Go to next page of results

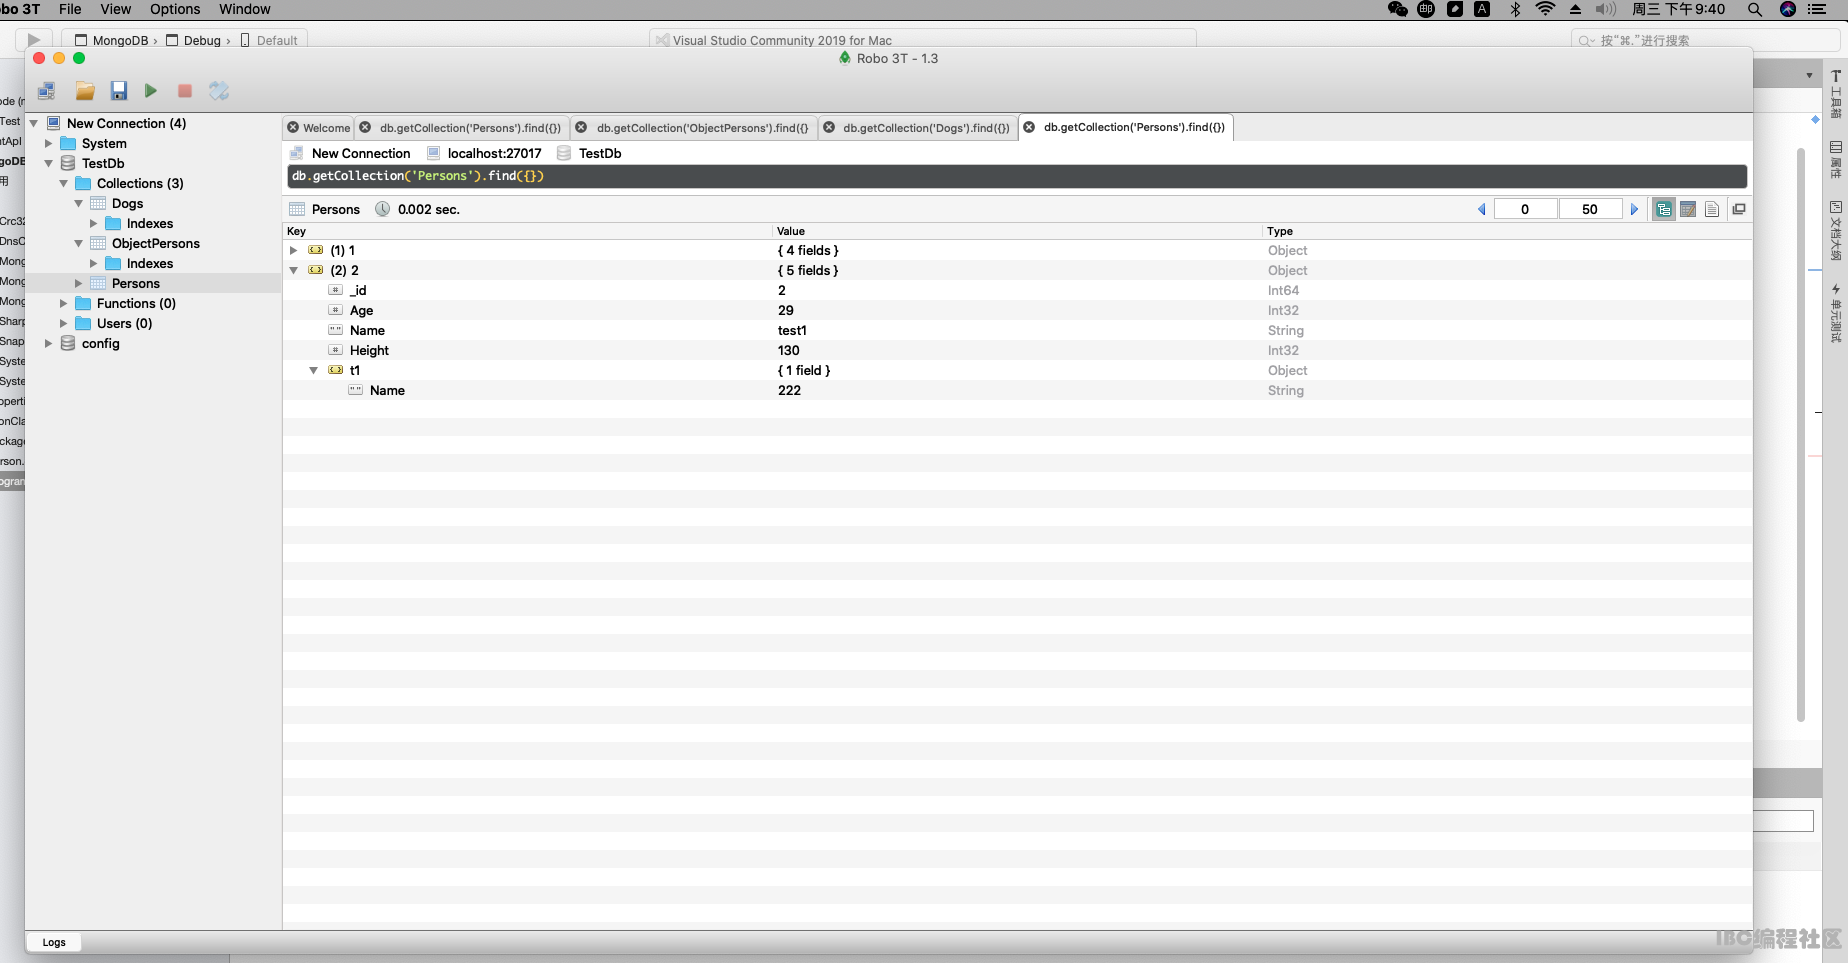click(x=1635, y=209)
